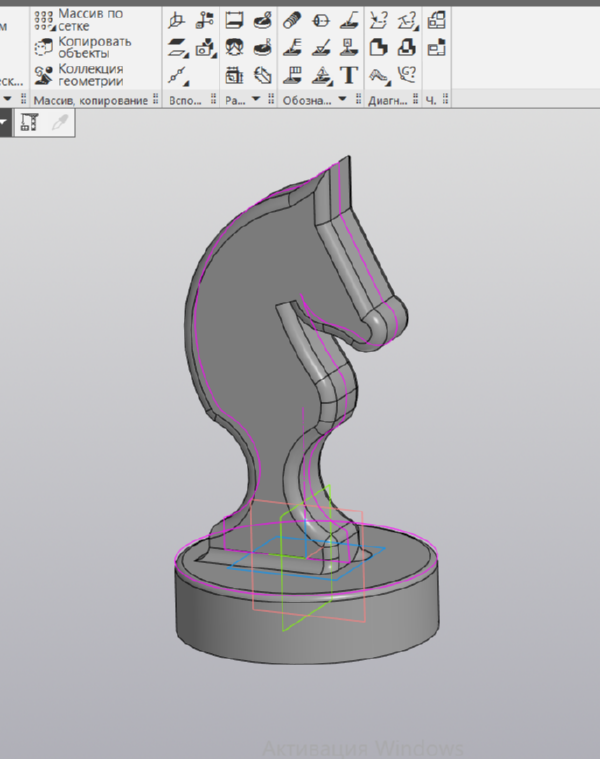Click mass-center properties icon in Диагн... panel

pos(406,48)
